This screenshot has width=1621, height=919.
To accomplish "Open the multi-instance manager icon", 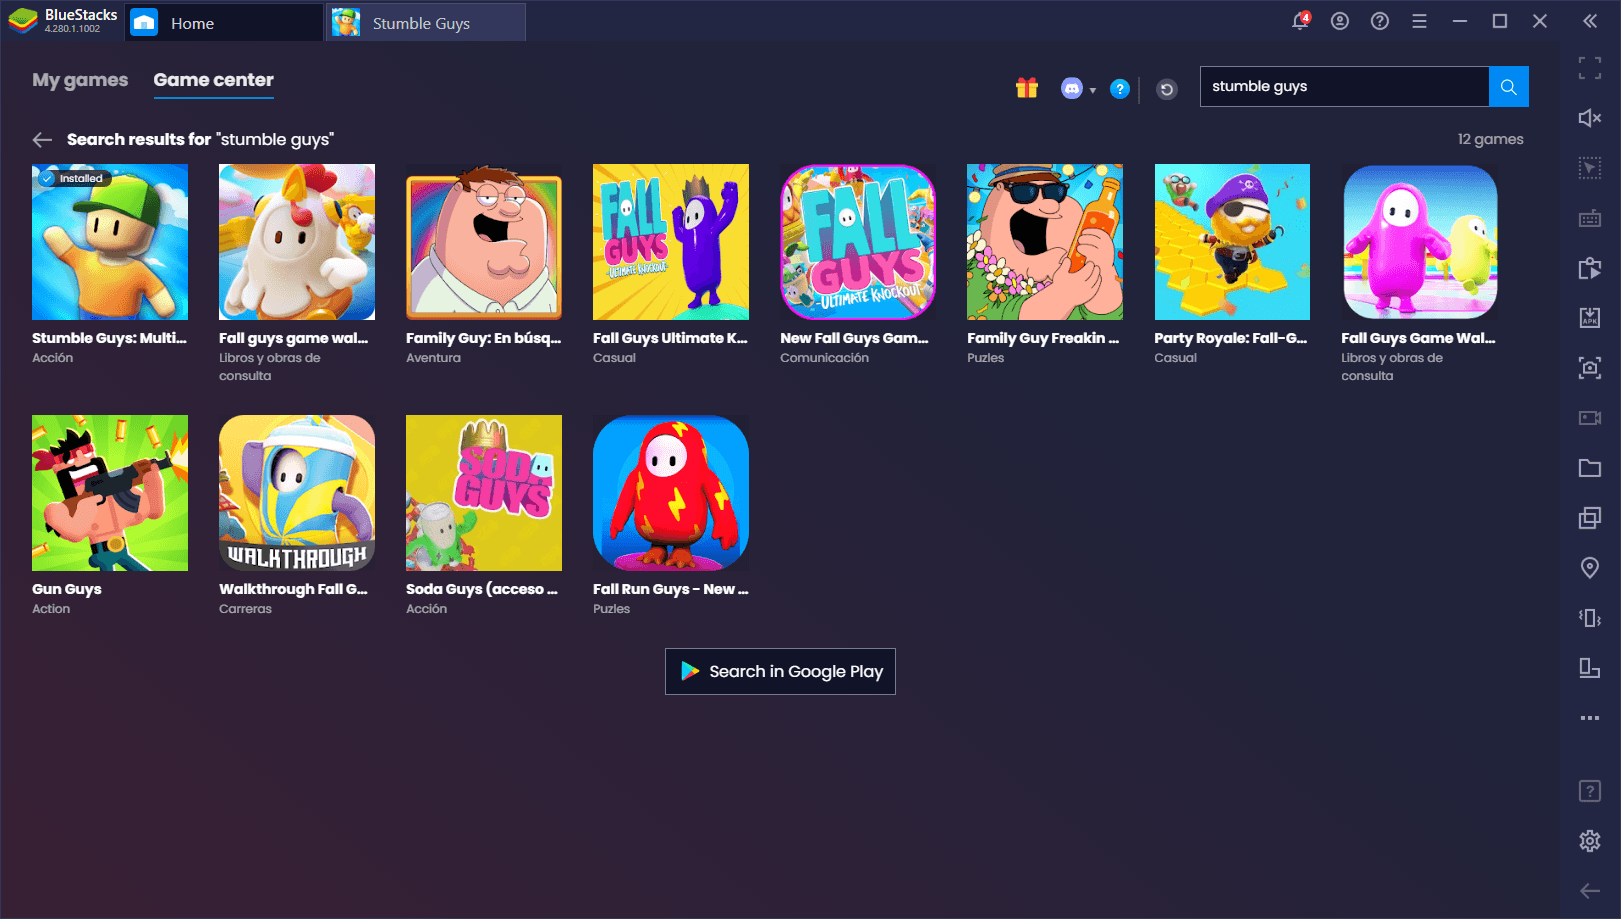I will 1590,518.
